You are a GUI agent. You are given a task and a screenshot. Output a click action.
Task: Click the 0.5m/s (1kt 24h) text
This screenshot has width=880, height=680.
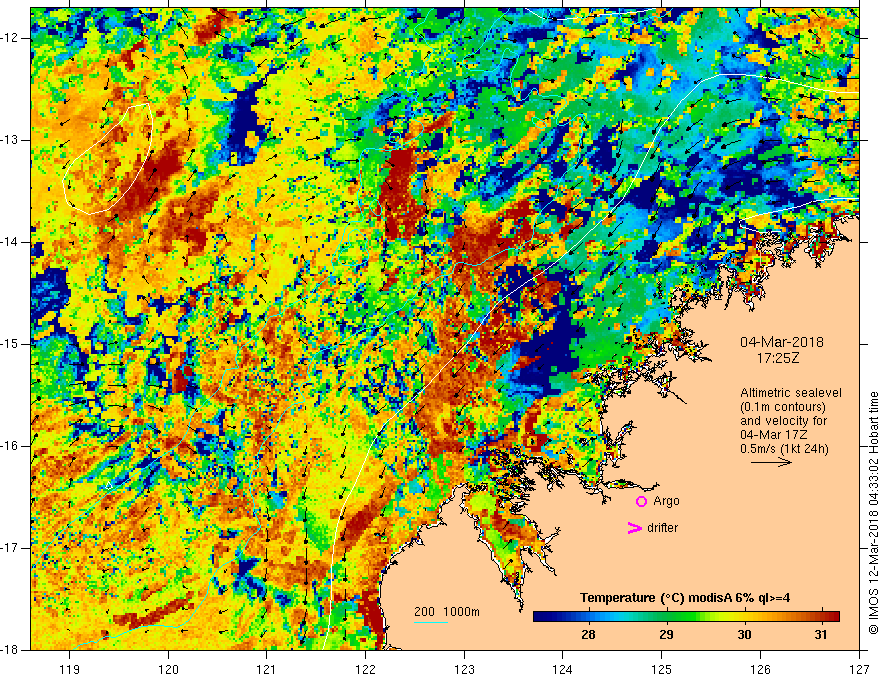click(x=784, y=449)
